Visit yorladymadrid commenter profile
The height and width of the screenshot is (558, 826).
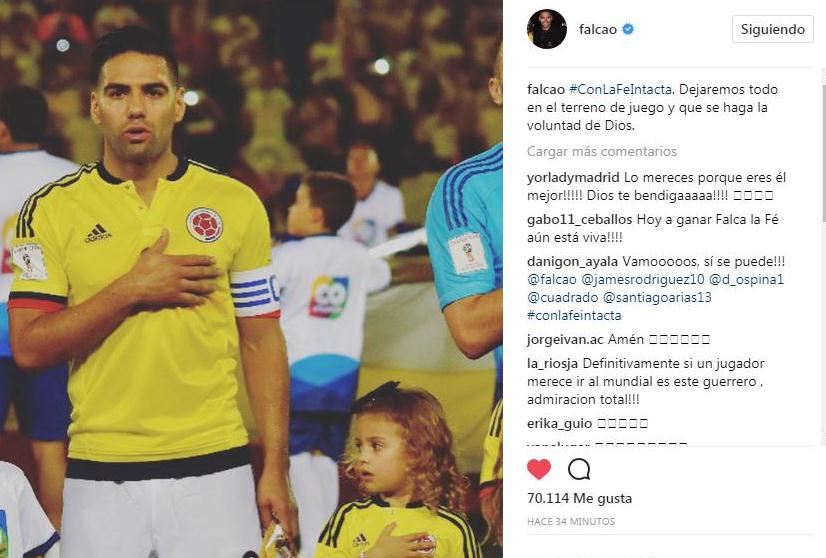coord(573,178)
